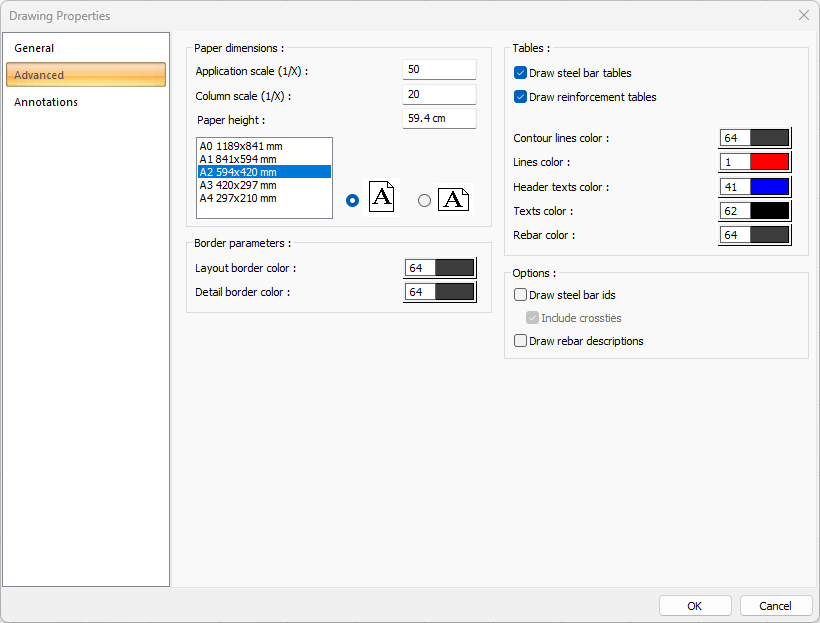Select the landscape paper orientation icon
The width and height of the screenshot is (820, 623).
pos(453,199)
